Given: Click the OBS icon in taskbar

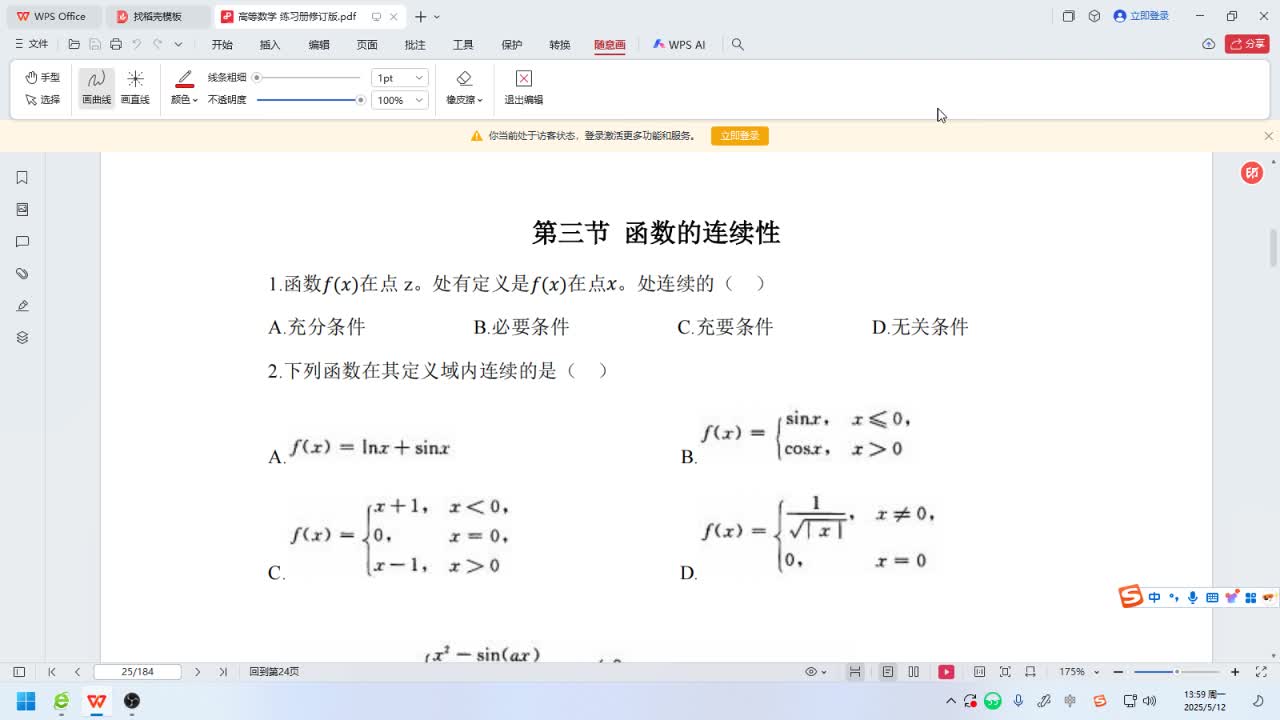Looking at the screenshot, I should [x=131, y=701].
